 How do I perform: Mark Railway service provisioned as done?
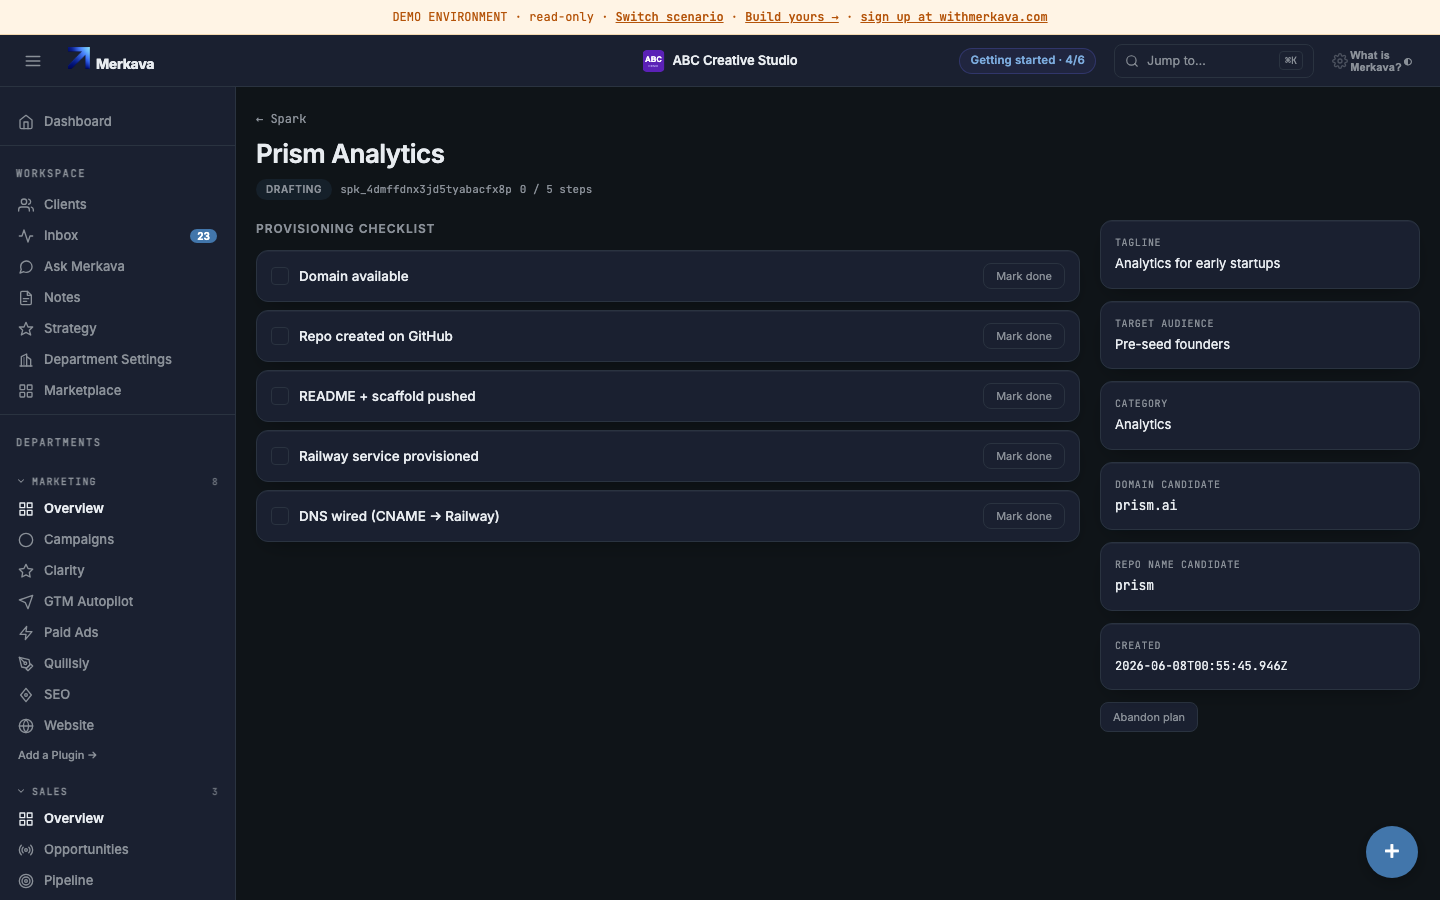click(x=1024, y=456)
